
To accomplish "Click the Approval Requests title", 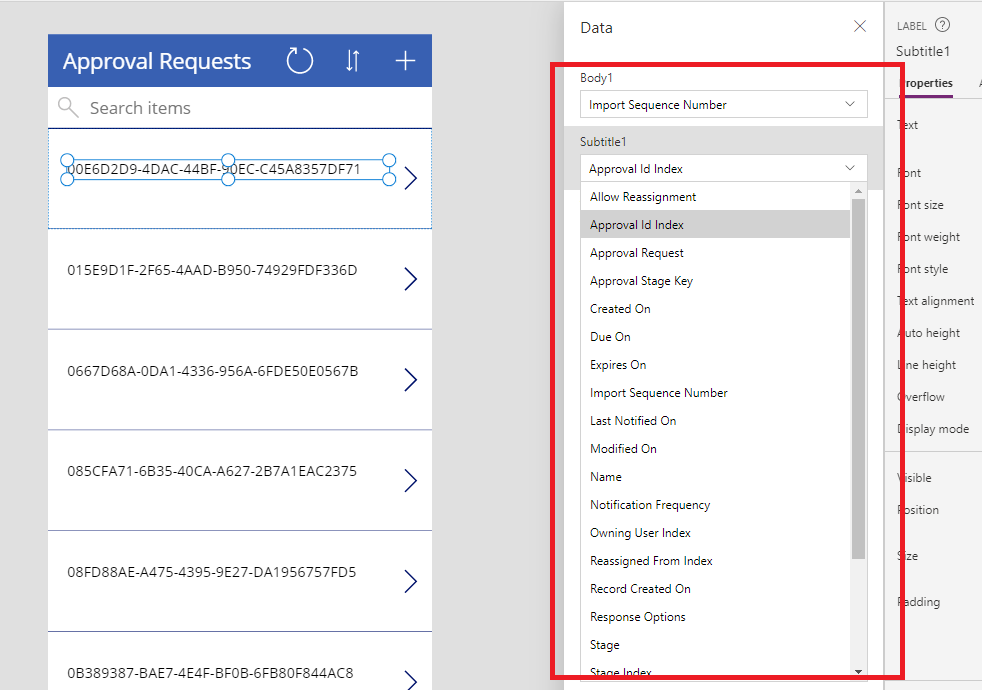I will pyautogui.click(x=157, y=61).
